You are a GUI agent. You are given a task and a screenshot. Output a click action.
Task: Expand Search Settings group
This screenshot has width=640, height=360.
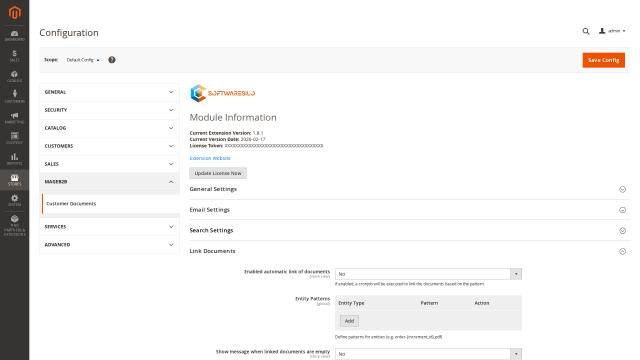point(409,231)
